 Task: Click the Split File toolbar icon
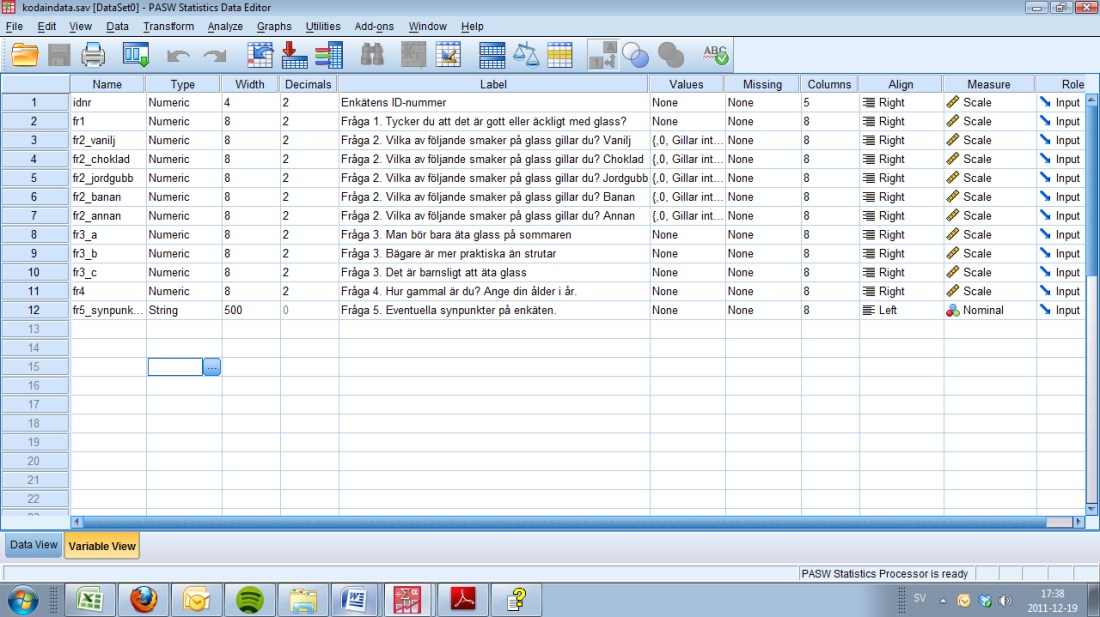492,55
